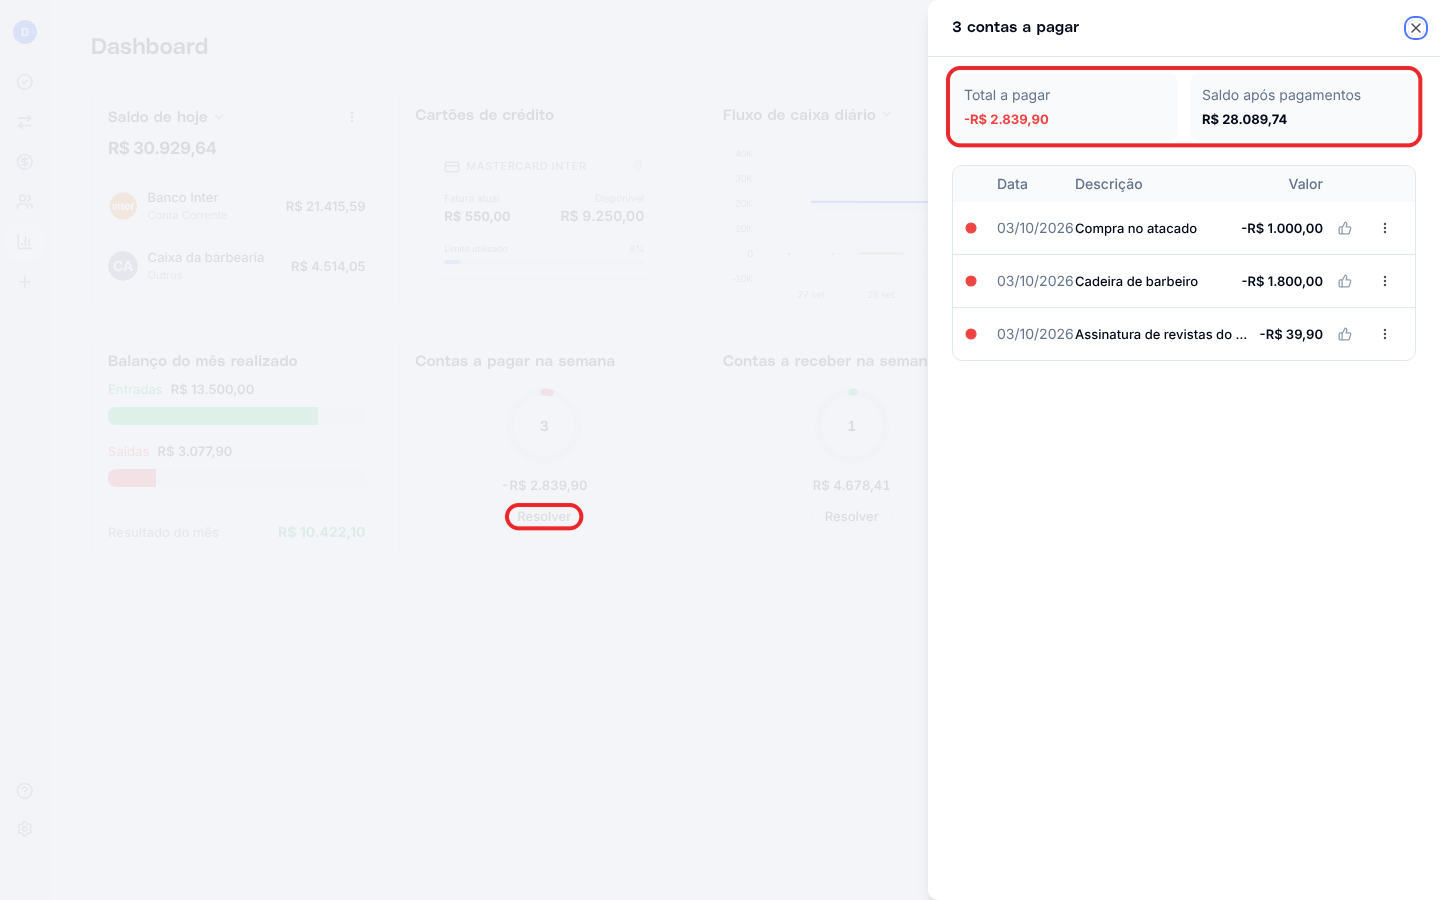The width and height of the screenshot is (1440, 900).
Task: Click the 'Assinatura de revistas do ...' description
Action: point(1161,334)
